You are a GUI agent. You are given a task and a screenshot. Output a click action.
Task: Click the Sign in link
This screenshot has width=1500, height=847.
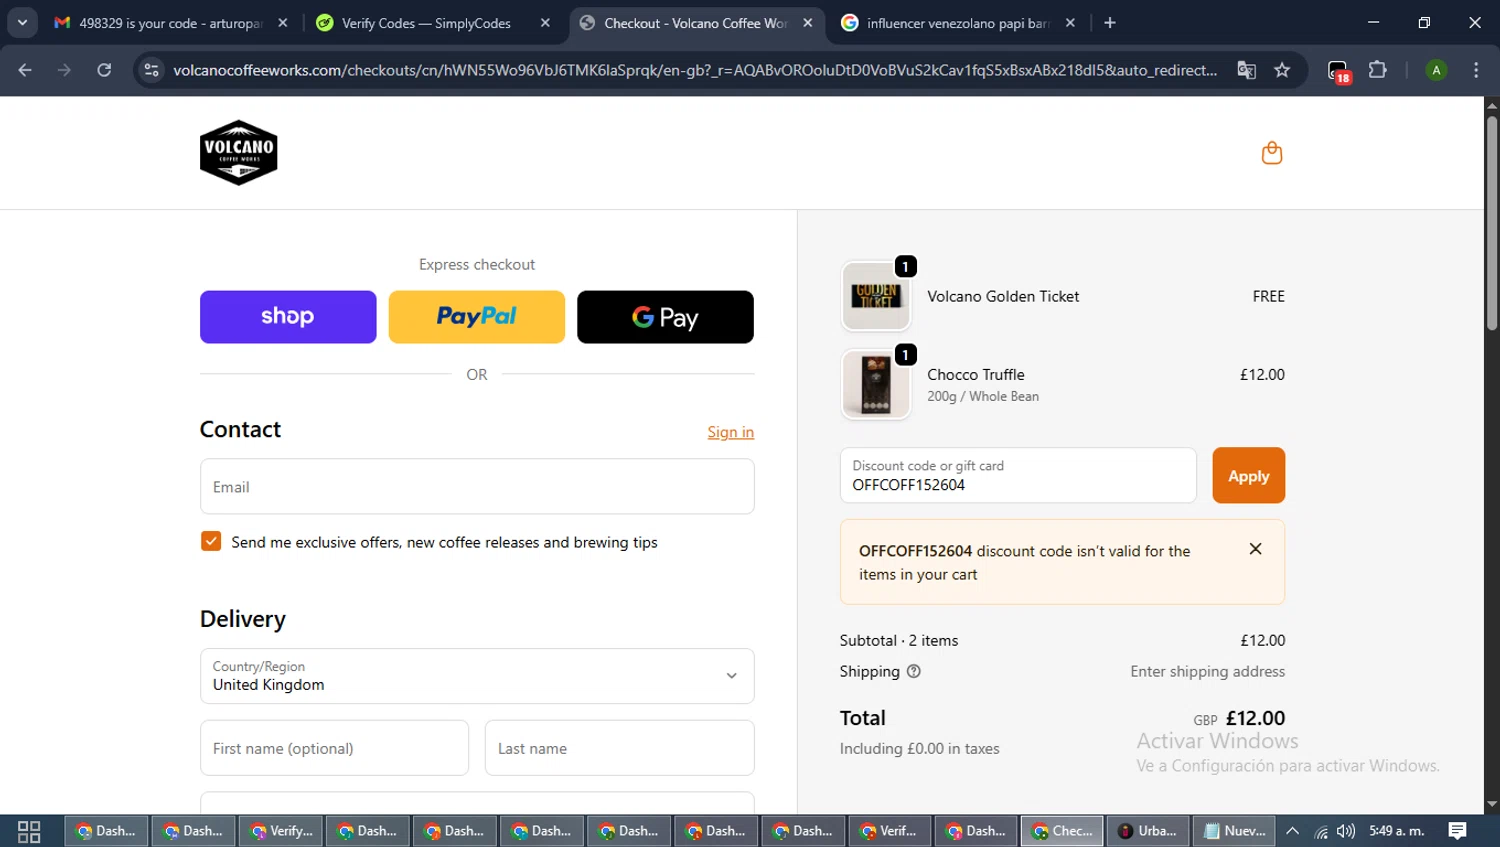click(730, 432)
